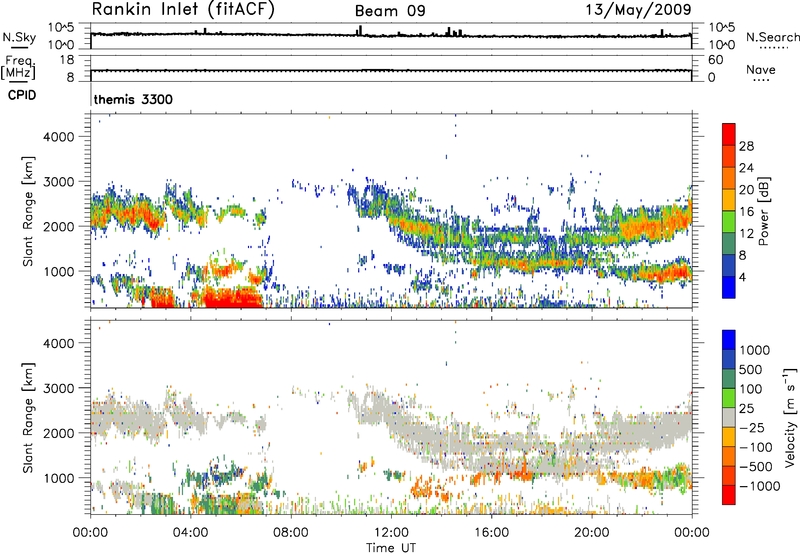
Task: Click the "100" Velocity color bar value
Action: tap(751, 389)
